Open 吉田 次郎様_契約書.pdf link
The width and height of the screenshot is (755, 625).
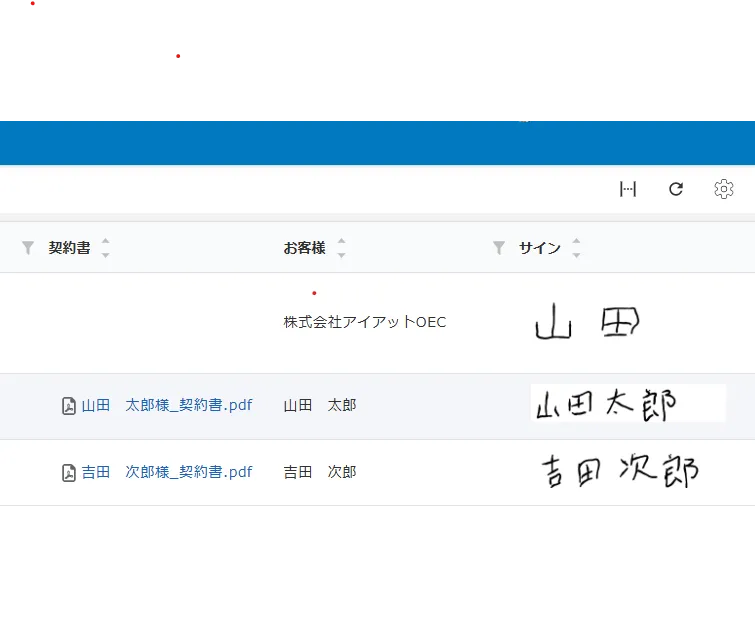pyautogui.click(x=167, y=472)
